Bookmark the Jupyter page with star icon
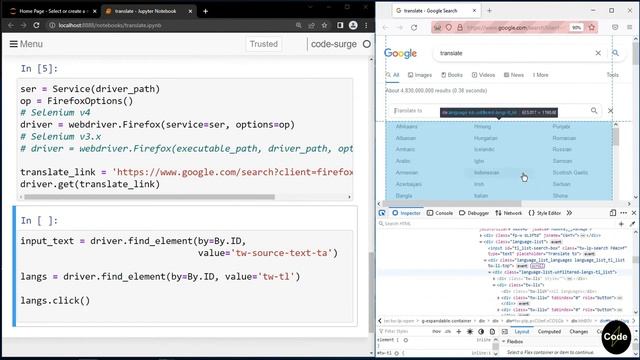 click(x=324, y=25)
